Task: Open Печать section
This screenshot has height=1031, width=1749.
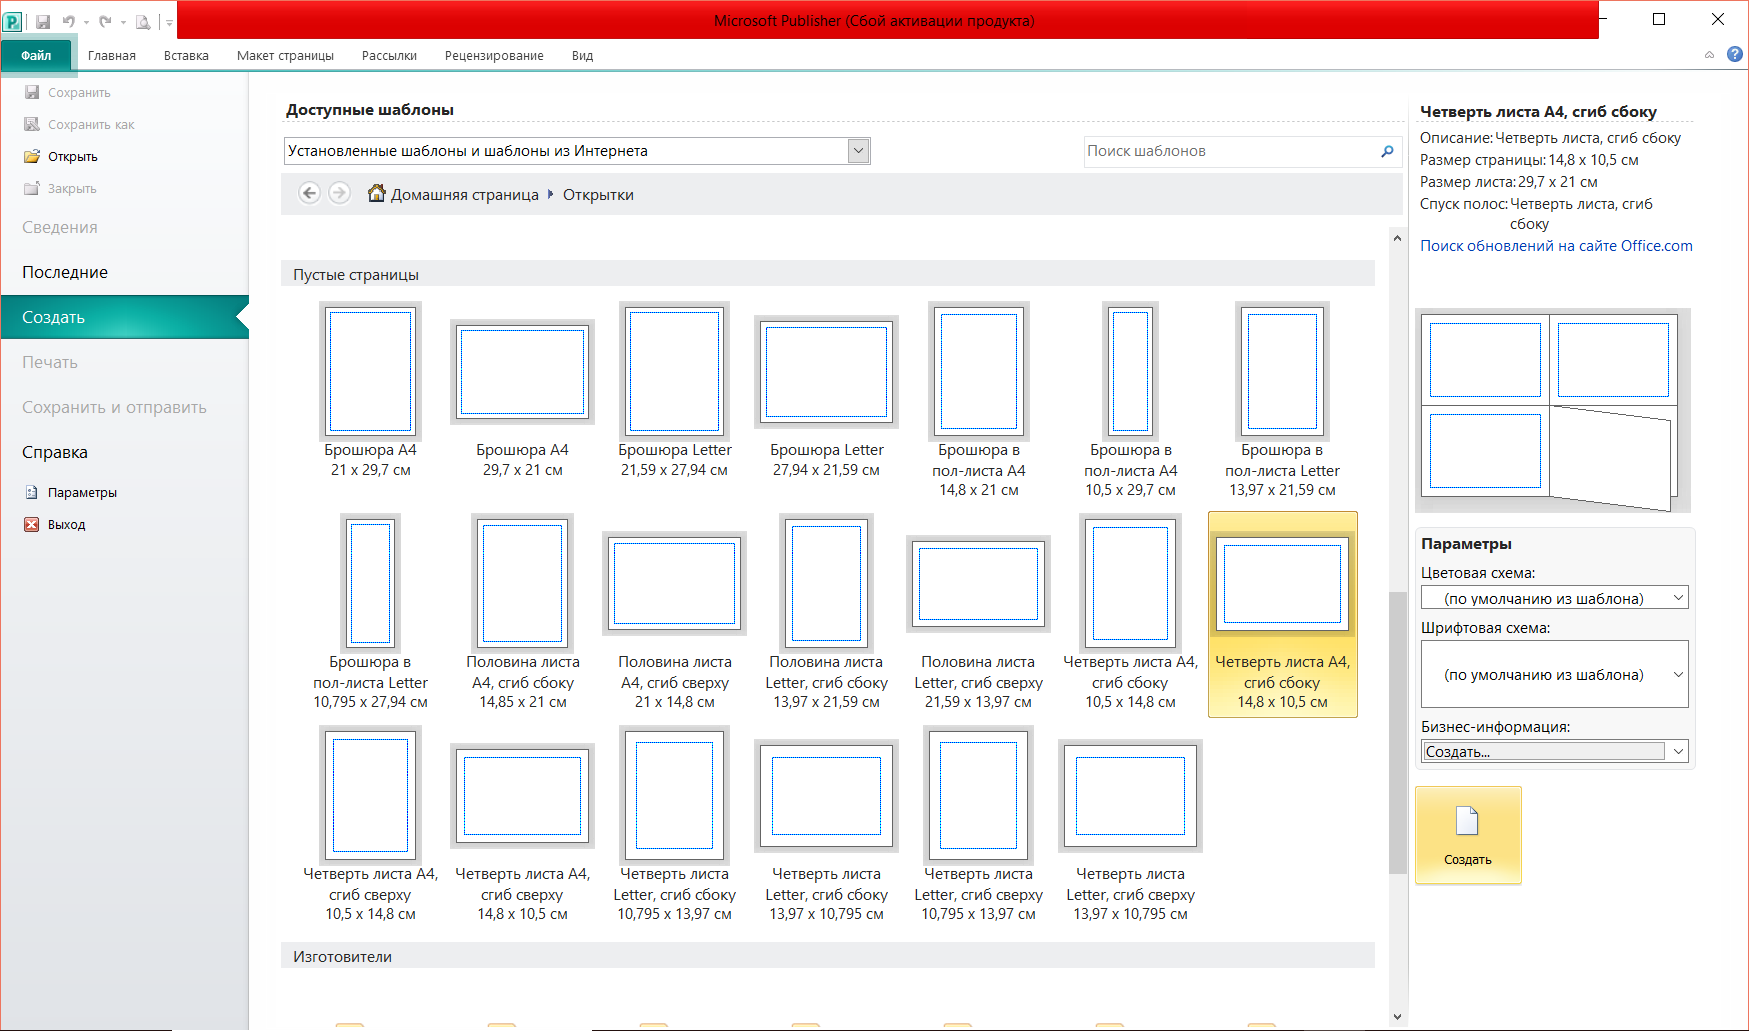Action: 50,362
